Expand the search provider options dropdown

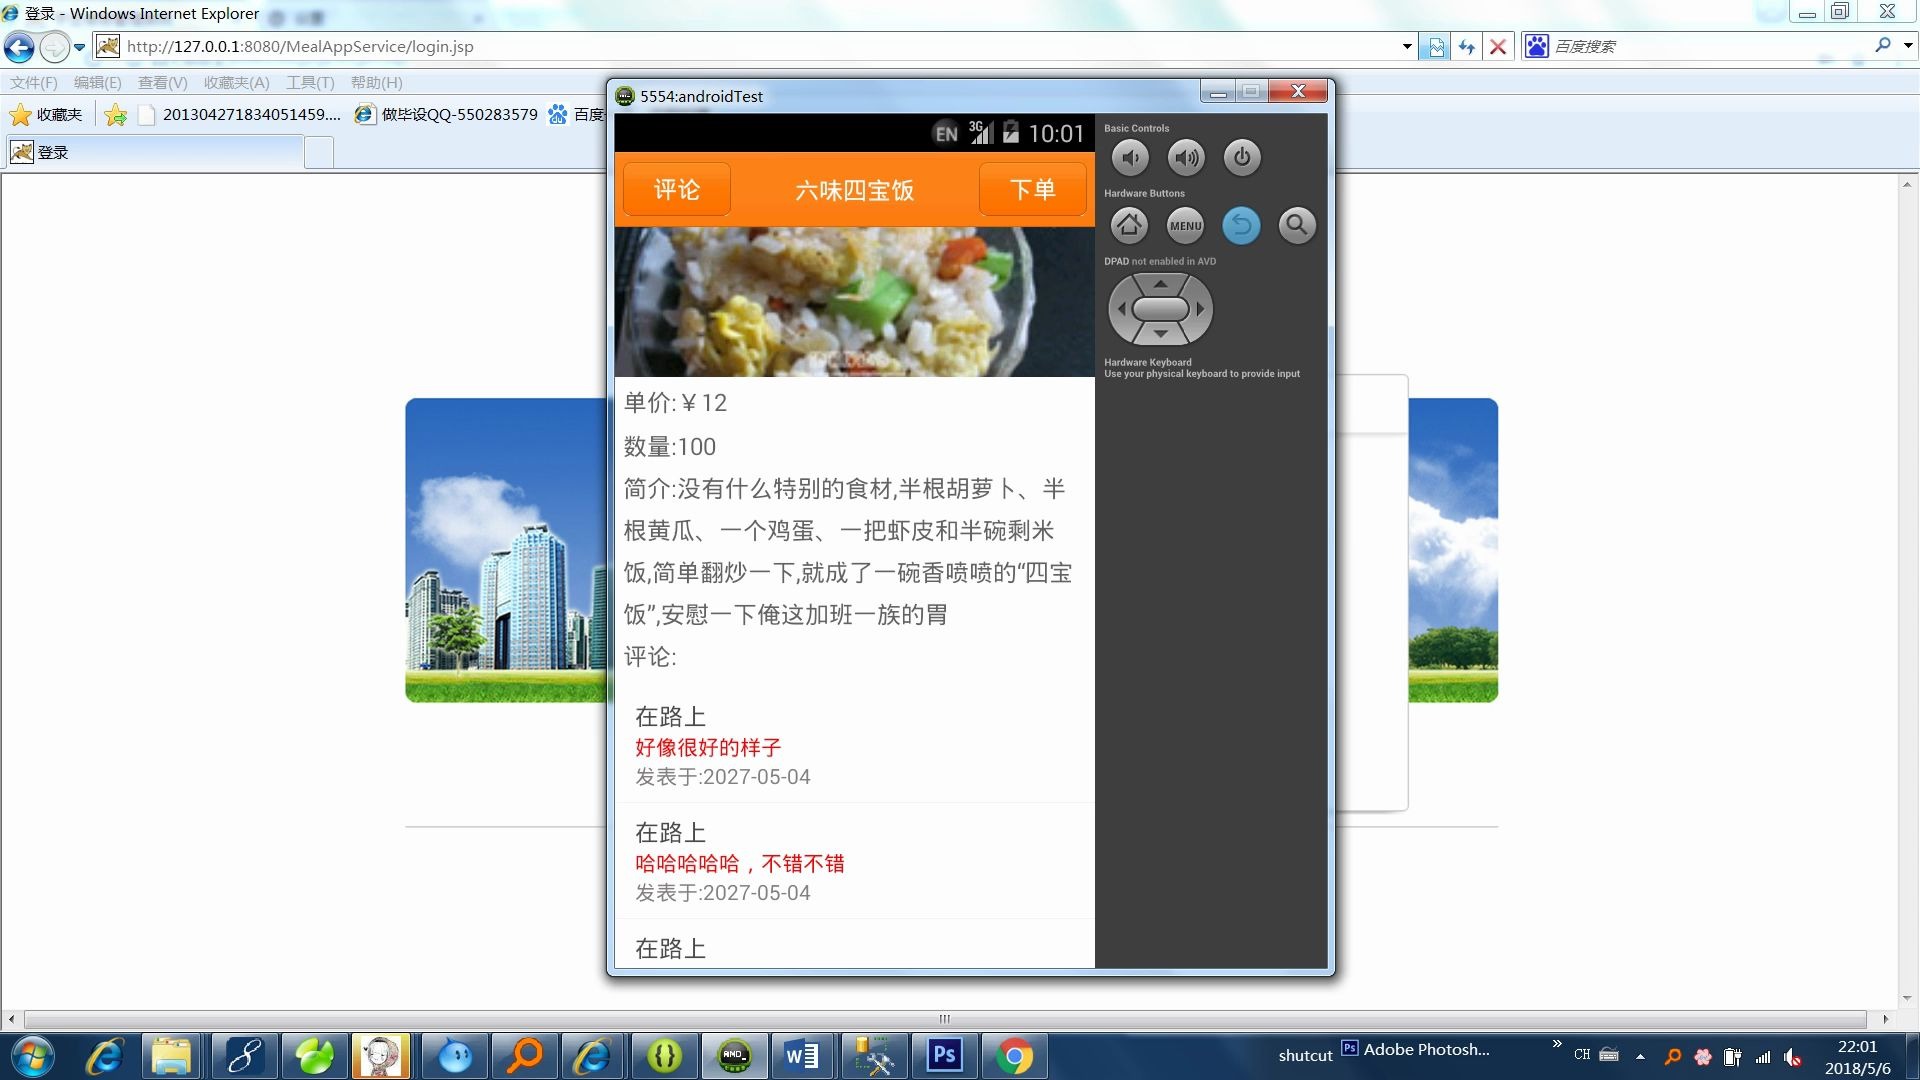[1908, 46]
